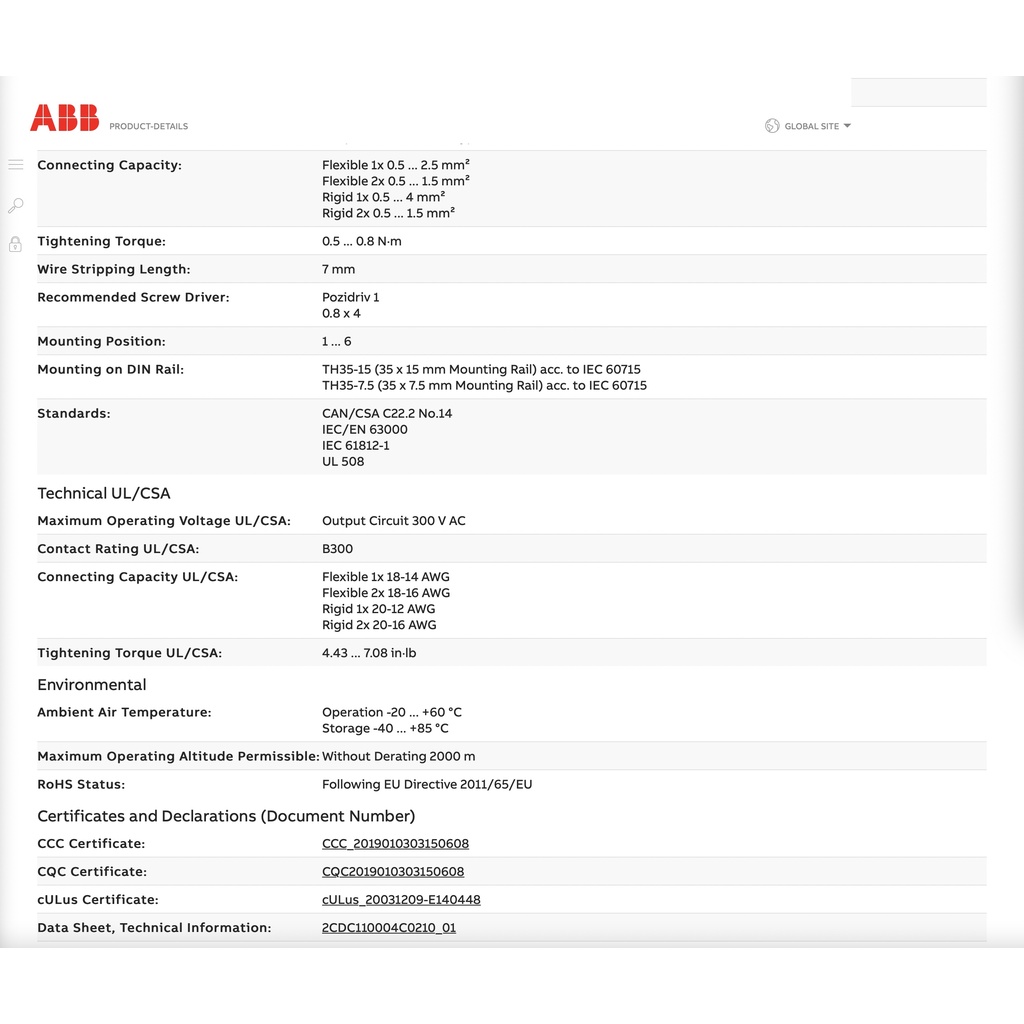Select the '1 ... 6' mounting position value
The height and width of the screenshot is (1024, 1024).
[336, 341]
